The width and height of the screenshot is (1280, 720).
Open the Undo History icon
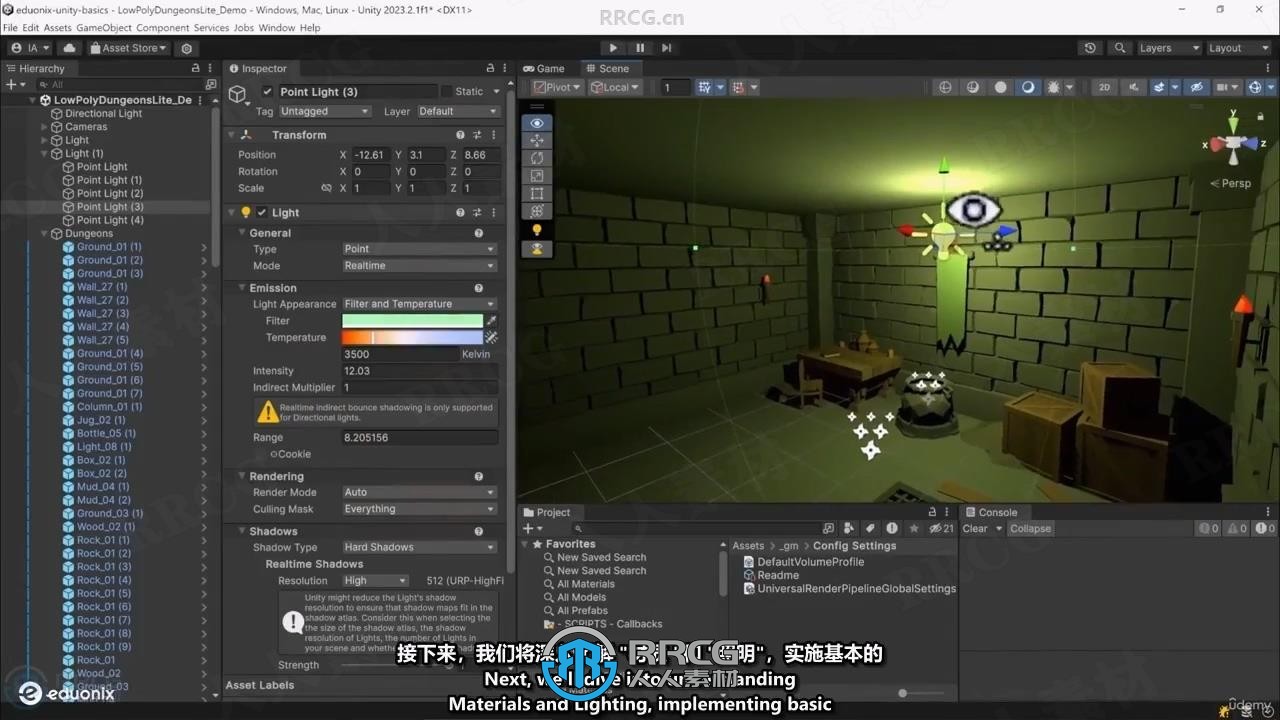1090,48
